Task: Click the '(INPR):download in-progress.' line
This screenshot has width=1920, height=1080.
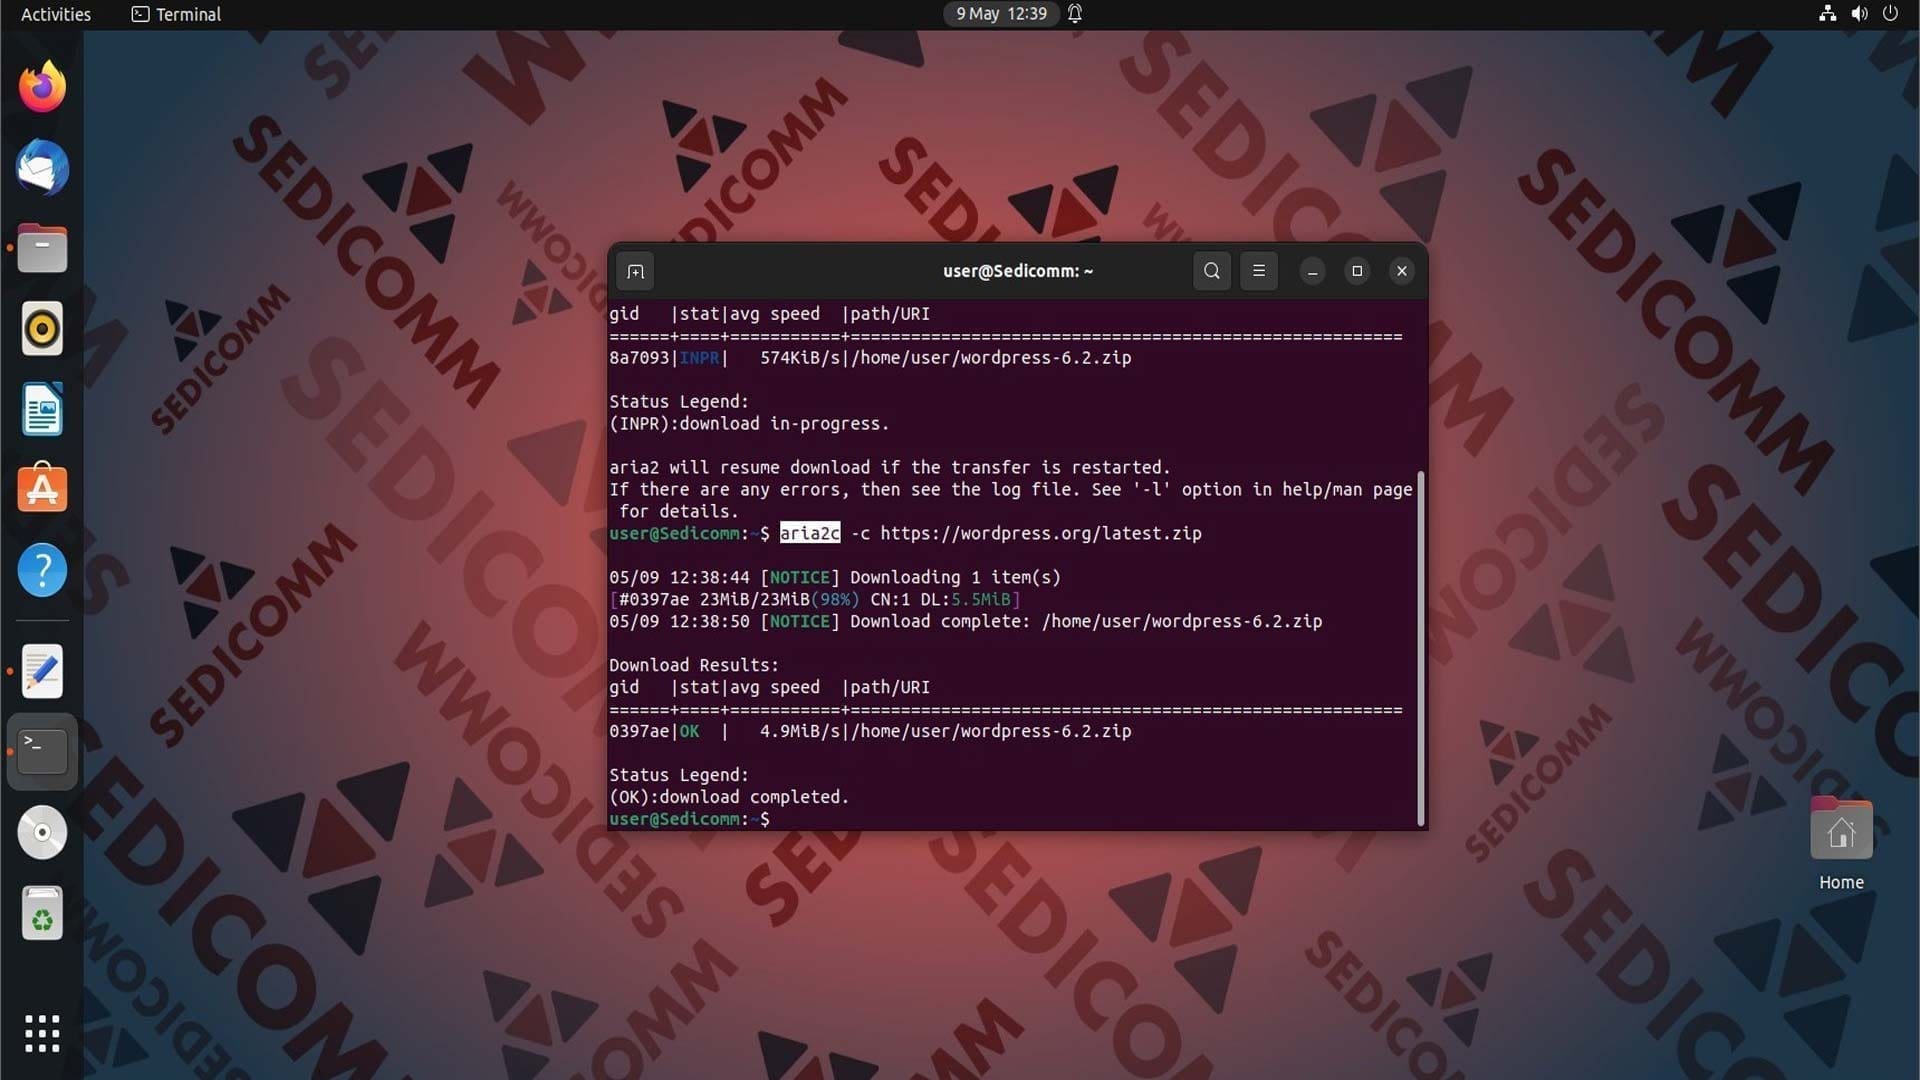Action: (x=749, y=423)
